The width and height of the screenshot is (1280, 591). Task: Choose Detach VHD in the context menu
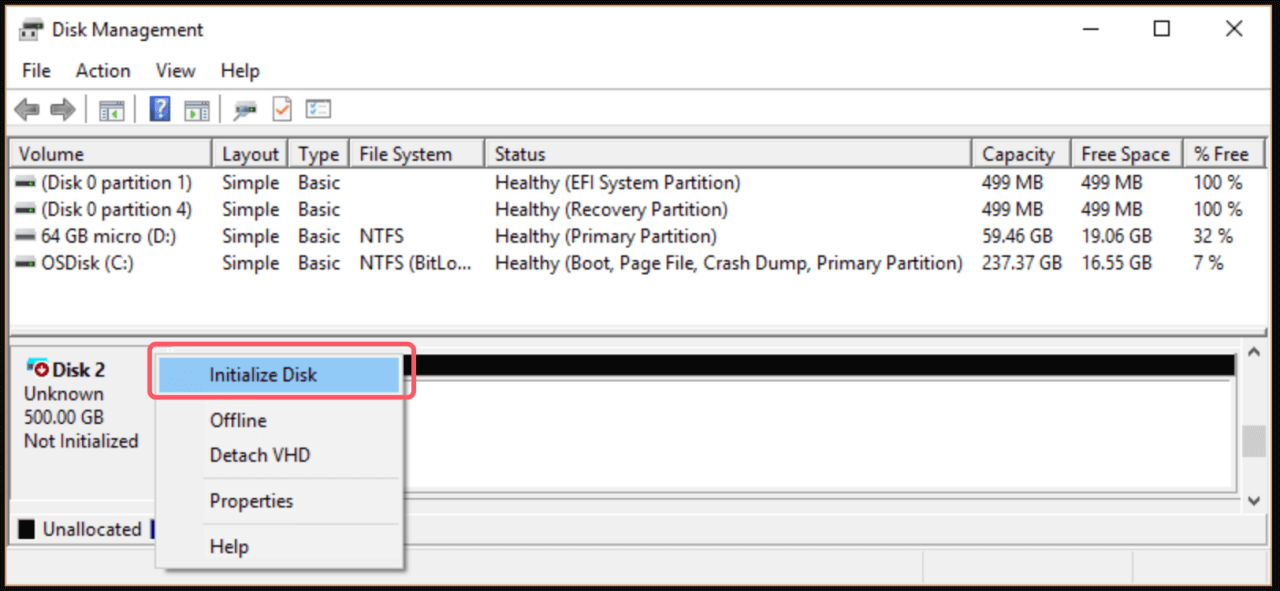pyautogui.click(x=260, y=455)
